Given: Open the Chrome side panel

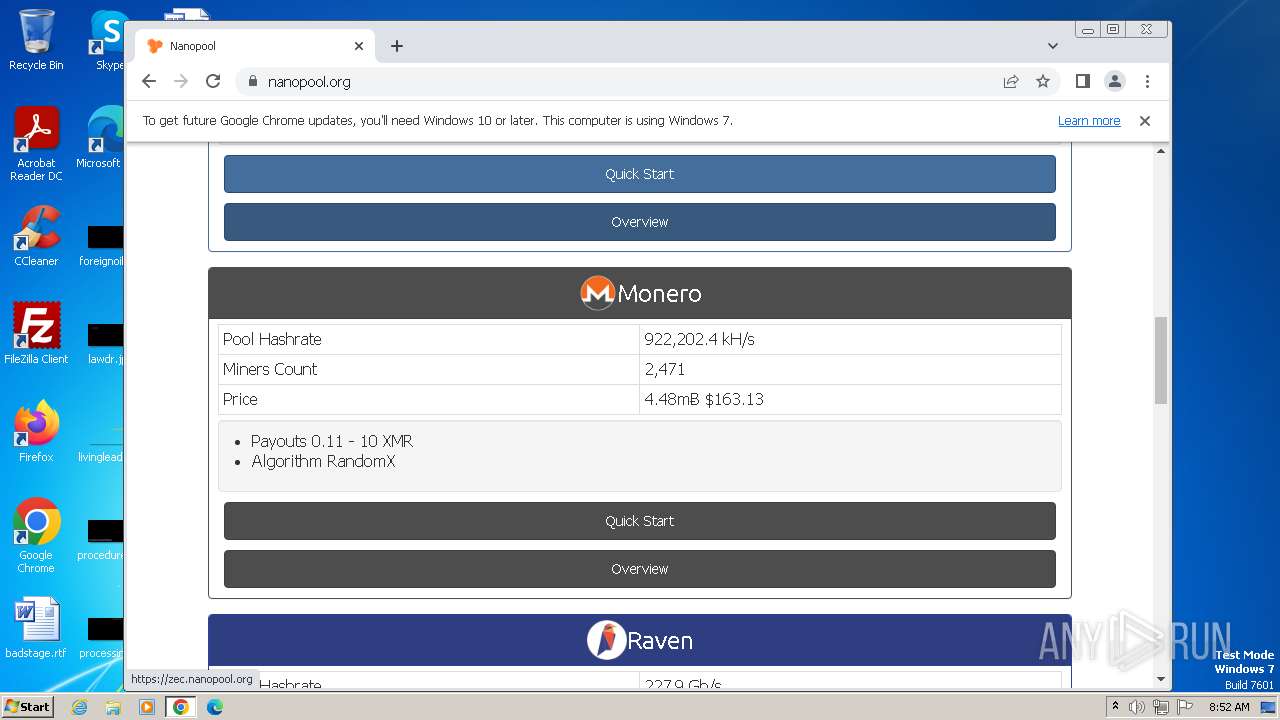Looking at the screenshot, I should click(1083, 82).
